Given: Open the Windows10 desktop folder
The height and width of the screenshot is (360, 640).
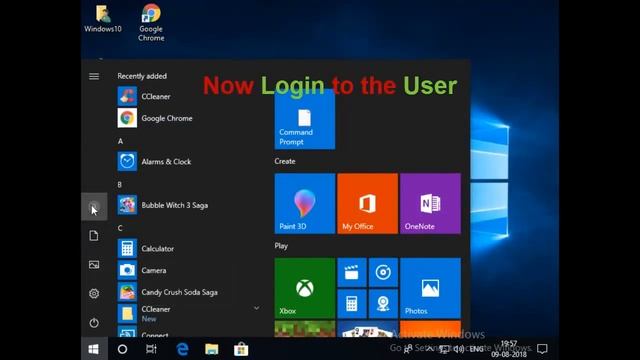Looking at the screenshot, I should [x=103, y=18].
